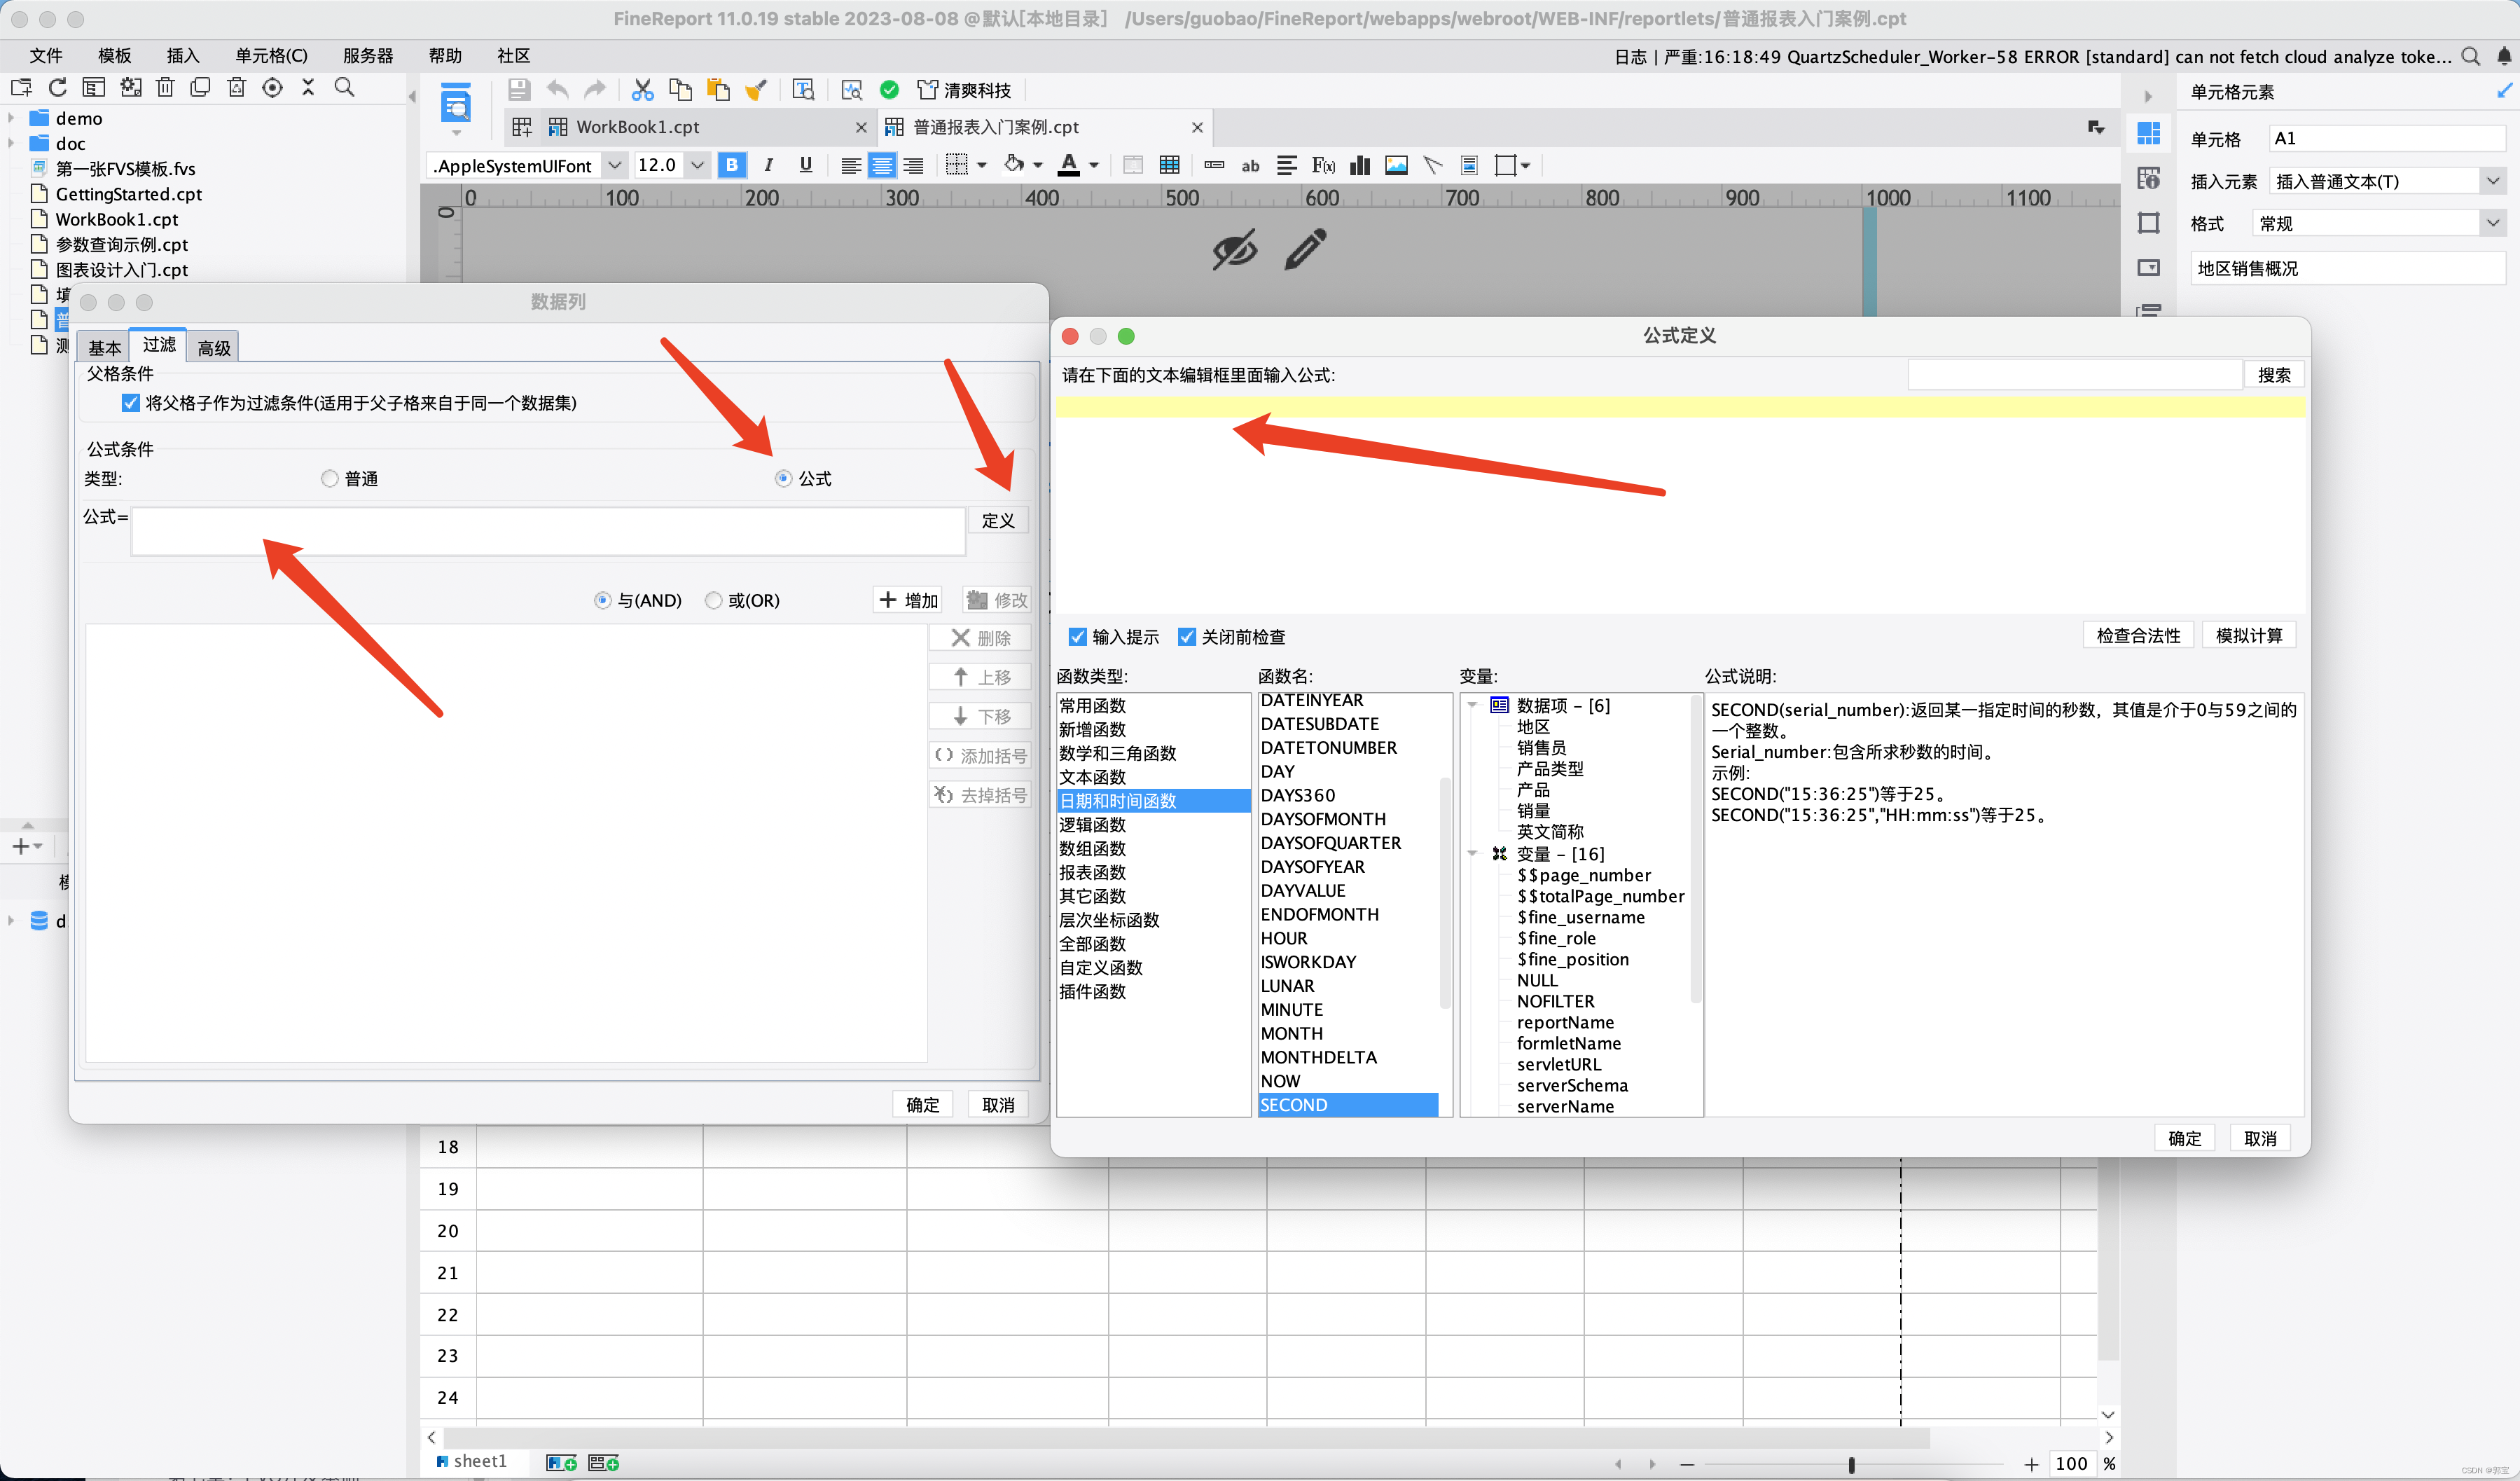
Task: Click the Insert chart bar icon
Action: [1360, 165]
